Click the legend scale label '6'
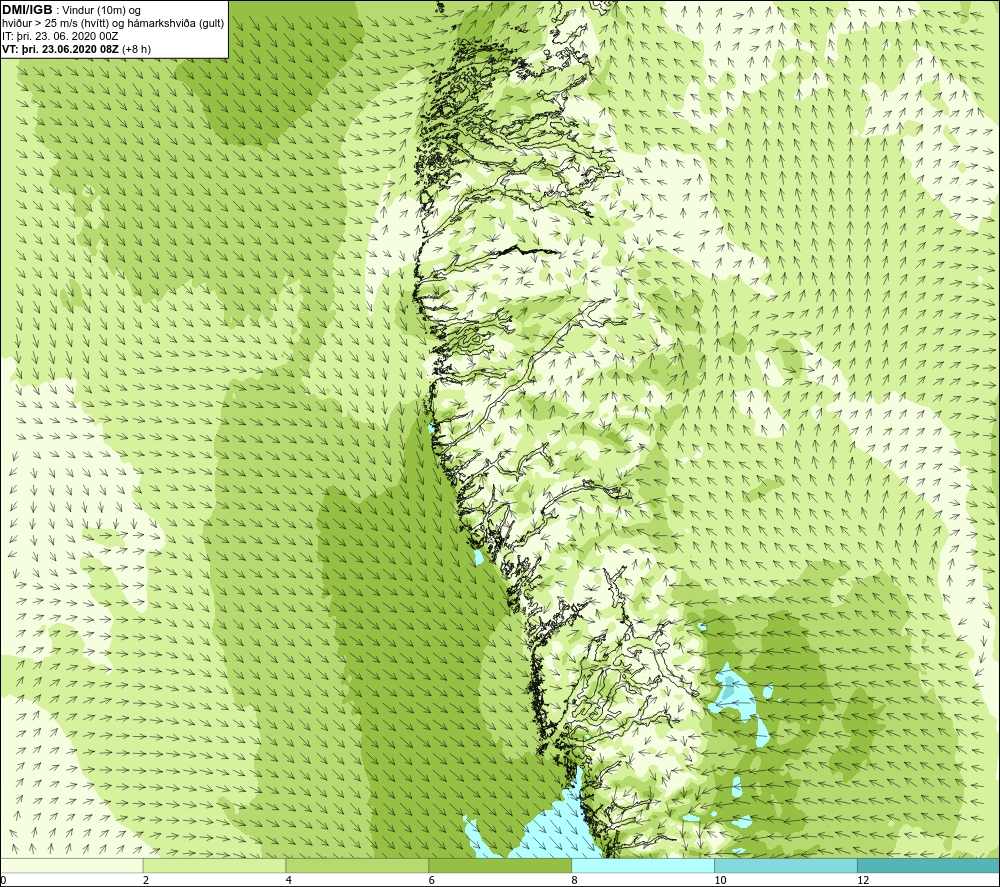The image size is (1000, 887). point(432,880)
